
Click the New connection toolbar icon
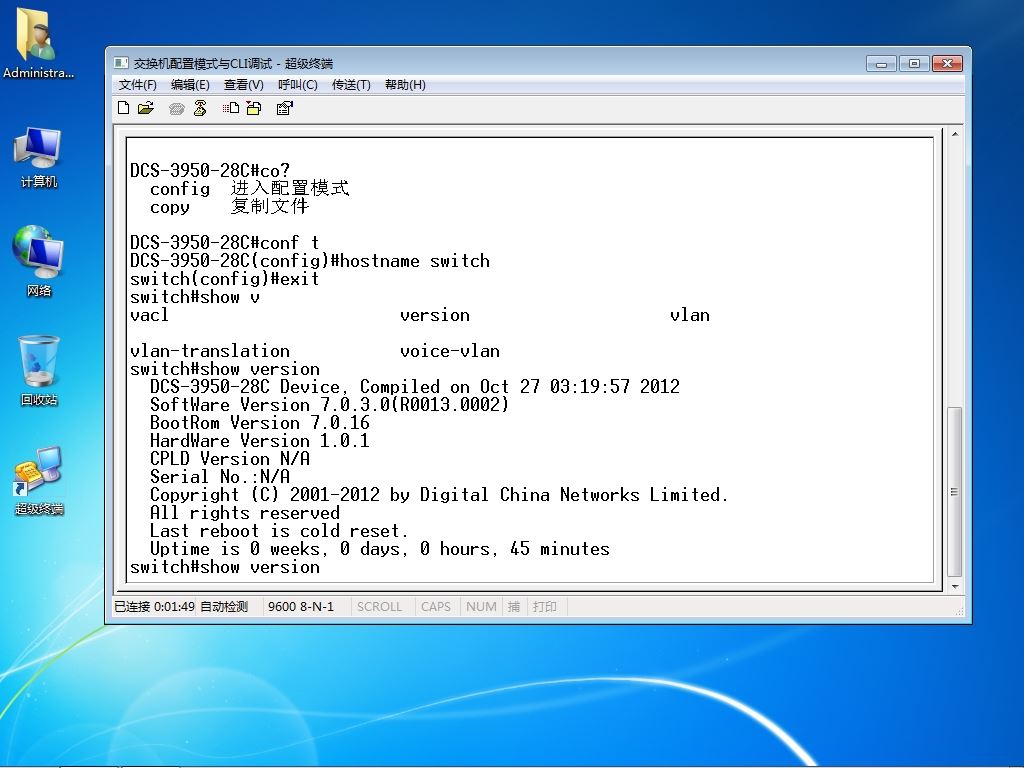(123, 108)
